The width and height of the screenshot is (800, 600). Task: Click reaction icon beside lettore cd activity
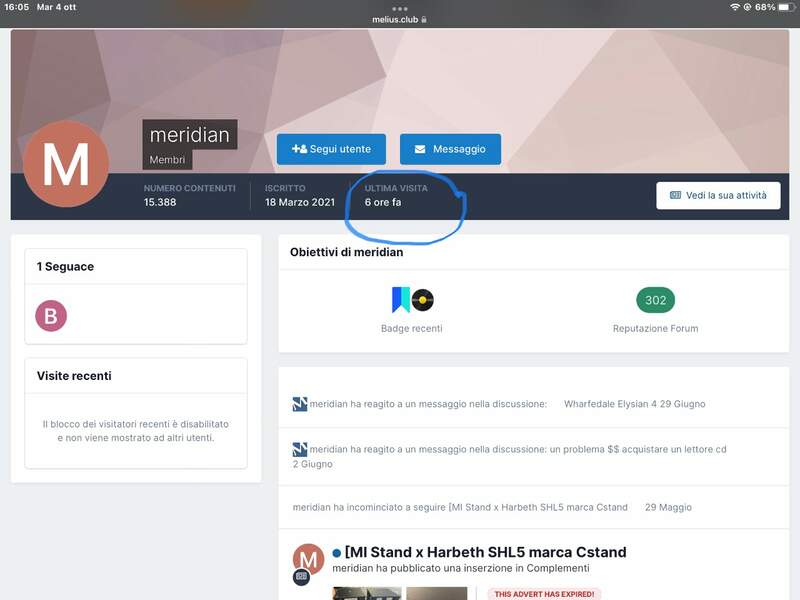click(x=300, y=450)
